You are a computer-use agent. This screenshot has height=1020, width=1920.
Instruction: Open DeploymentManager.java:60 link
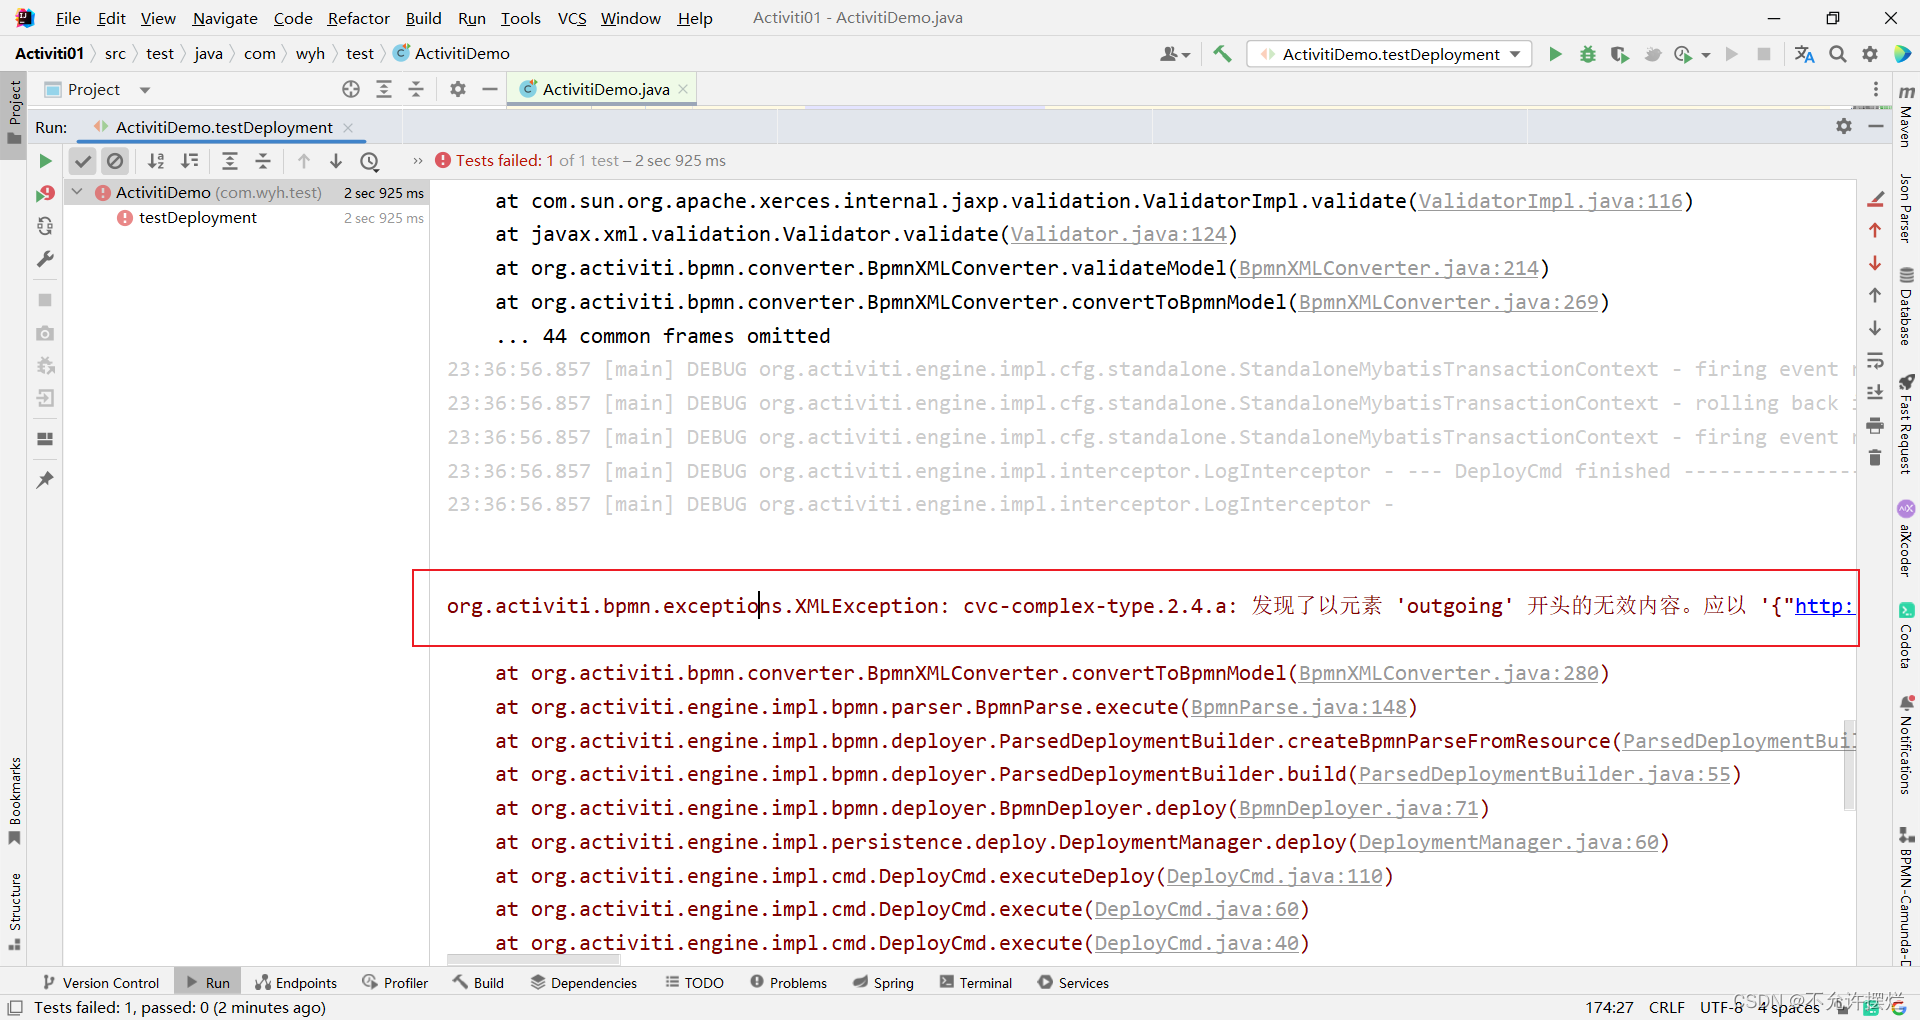coord(1508,842)
